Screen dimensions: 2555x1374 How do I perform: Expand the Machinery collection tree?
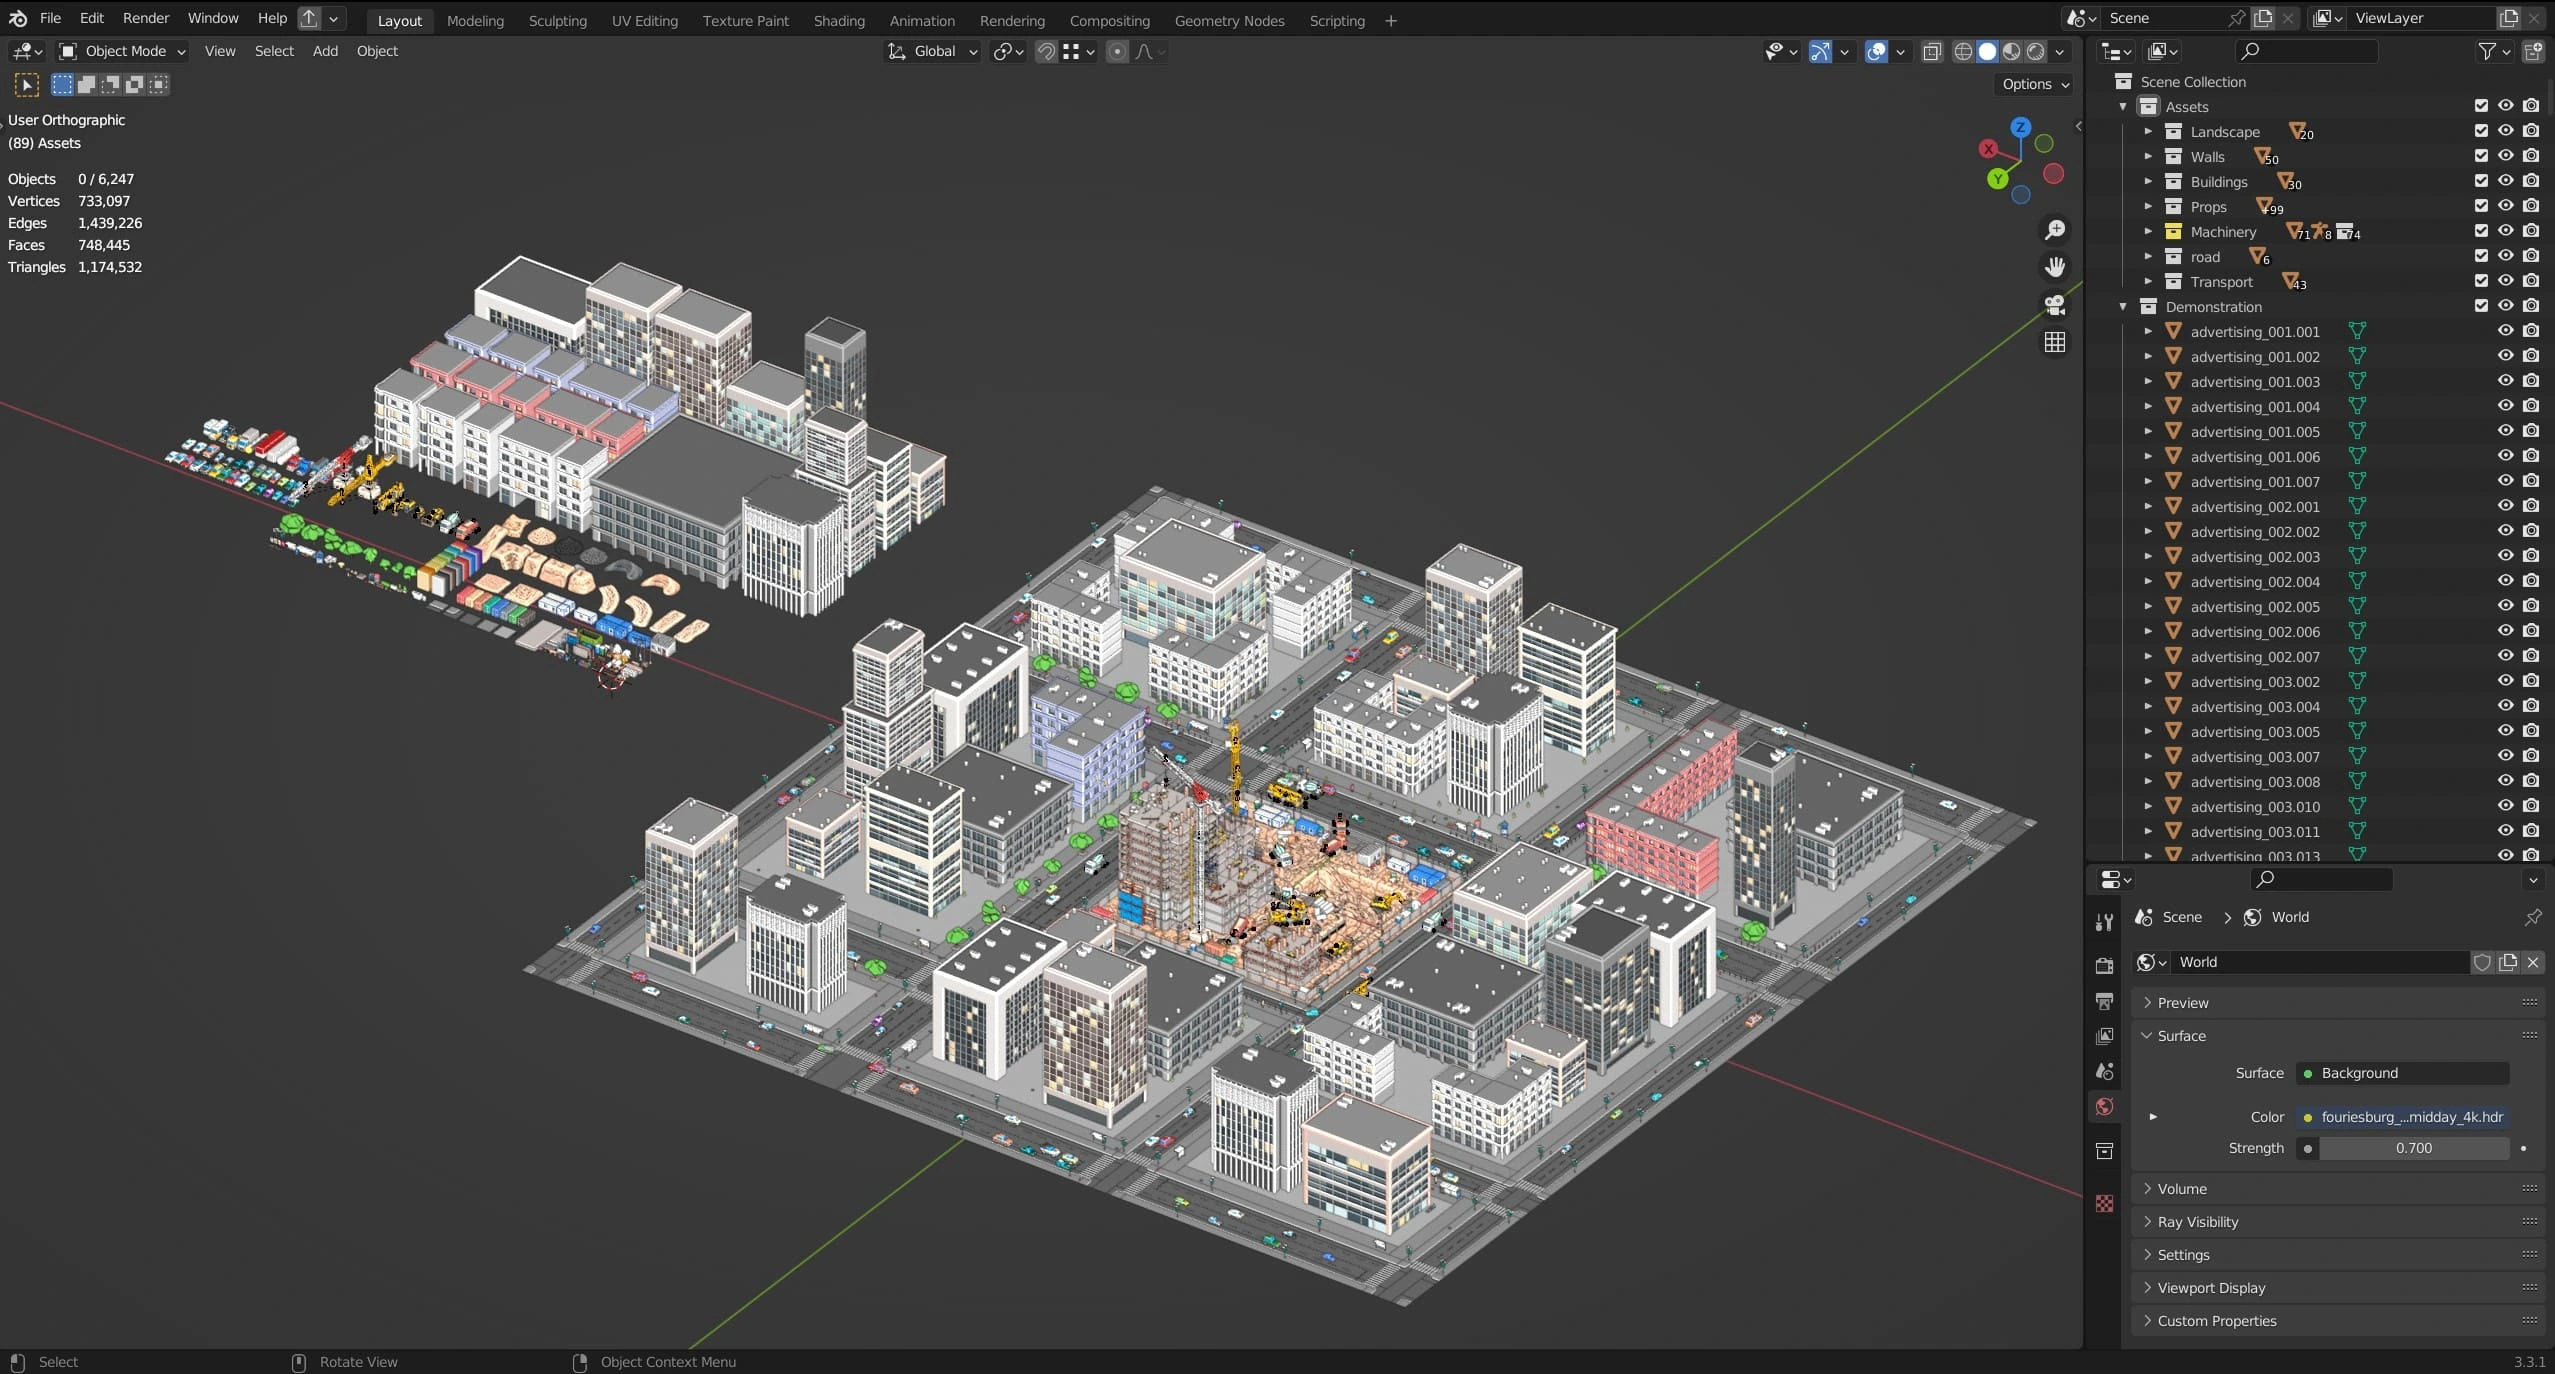point(2147,231)
